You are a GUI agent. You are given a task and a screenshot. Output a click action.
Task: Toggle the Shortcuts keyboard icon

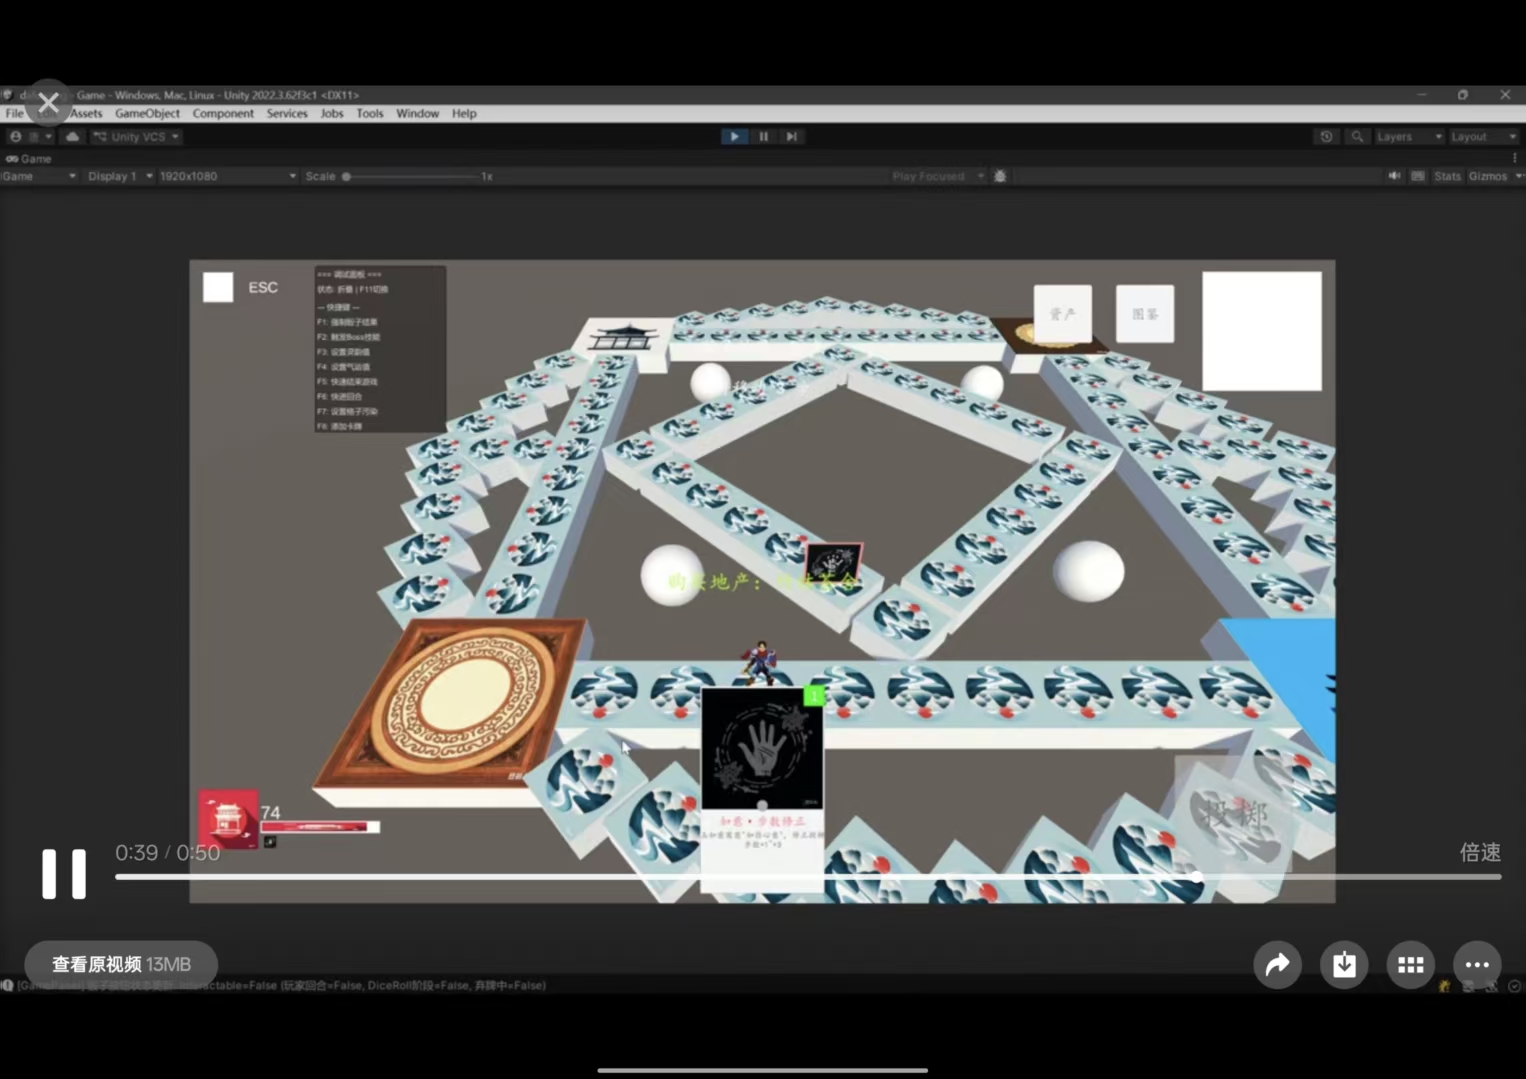tap(1418, 177)
